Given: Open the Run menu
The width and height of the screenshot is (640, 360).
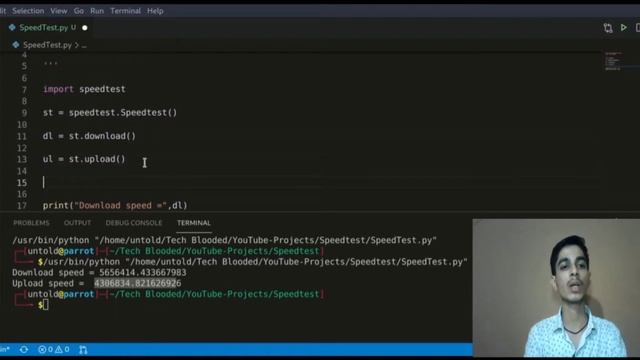Looking at the screenshot, I should 97,11.
